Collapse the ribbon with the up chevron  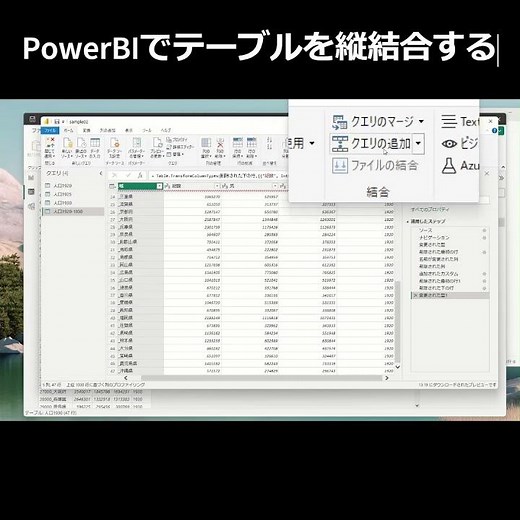click(503, 167)
